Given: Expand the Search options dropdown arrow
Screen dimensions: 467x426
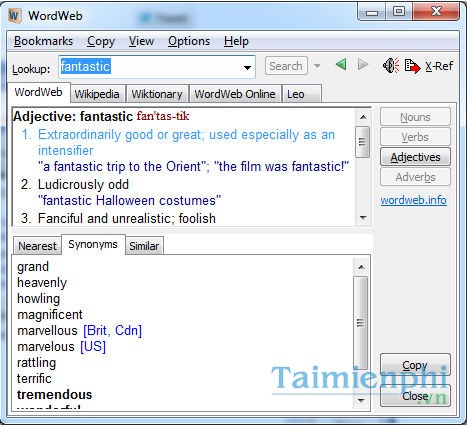Looking at the screenshot, I should (317, 66).
